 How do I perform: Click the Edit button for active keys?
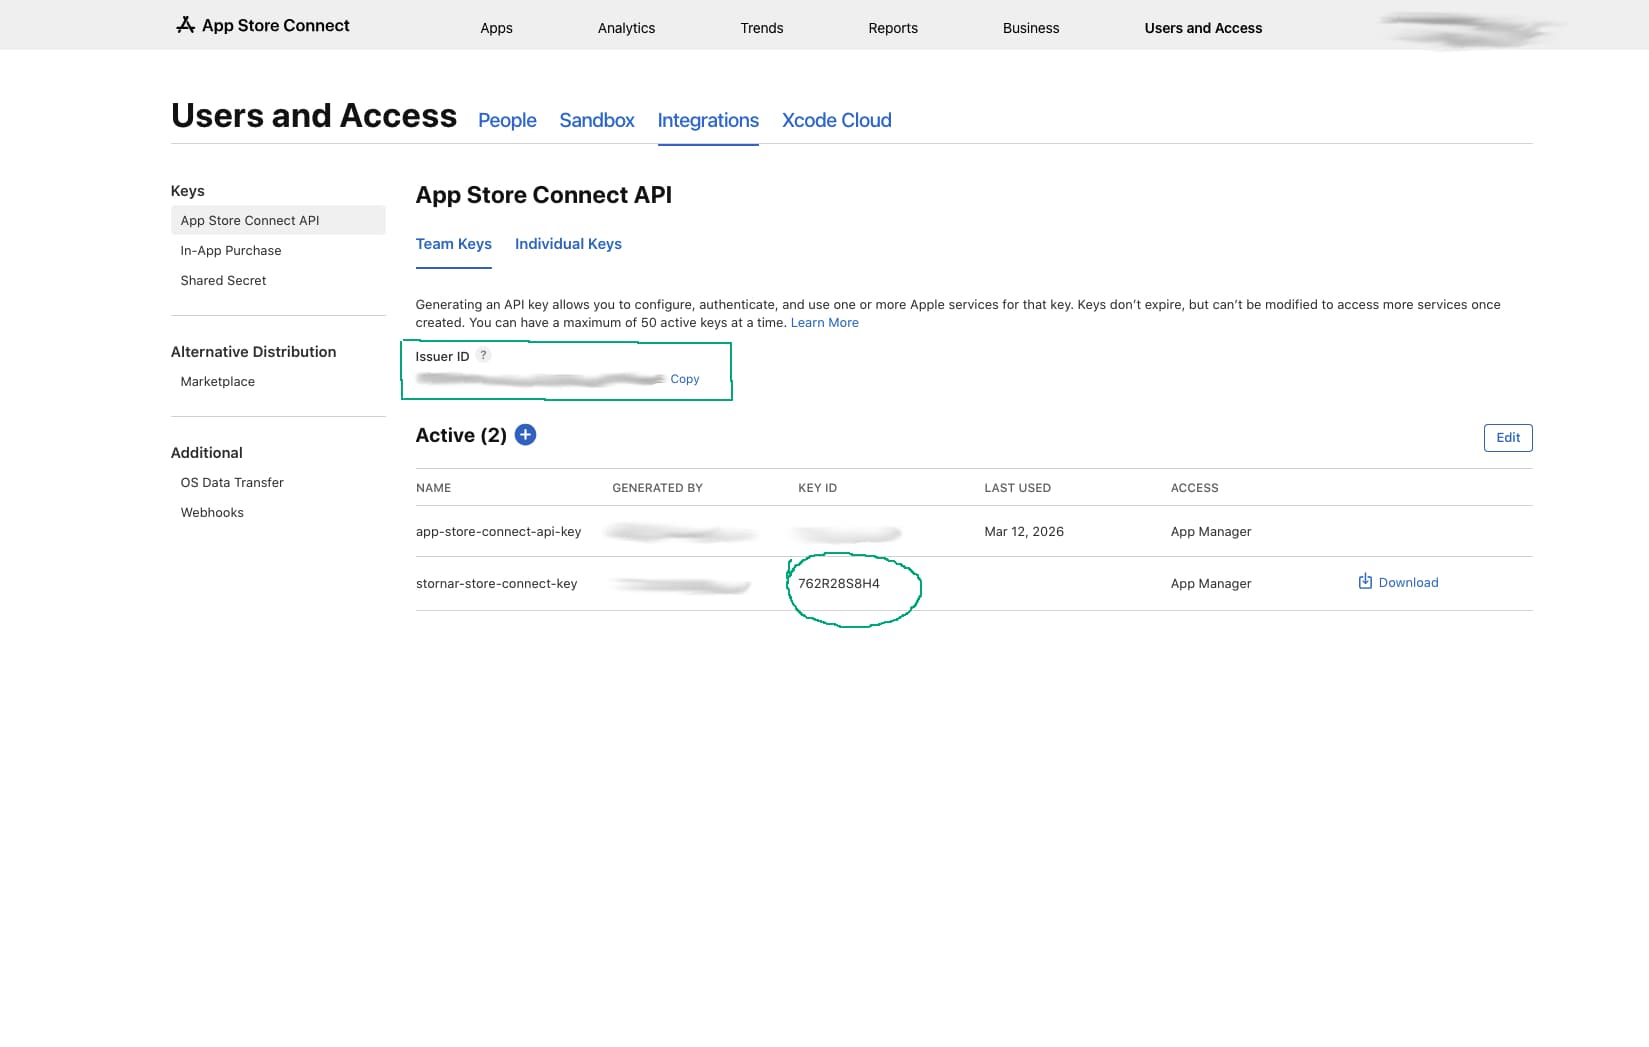click(x=1508, y=437)
